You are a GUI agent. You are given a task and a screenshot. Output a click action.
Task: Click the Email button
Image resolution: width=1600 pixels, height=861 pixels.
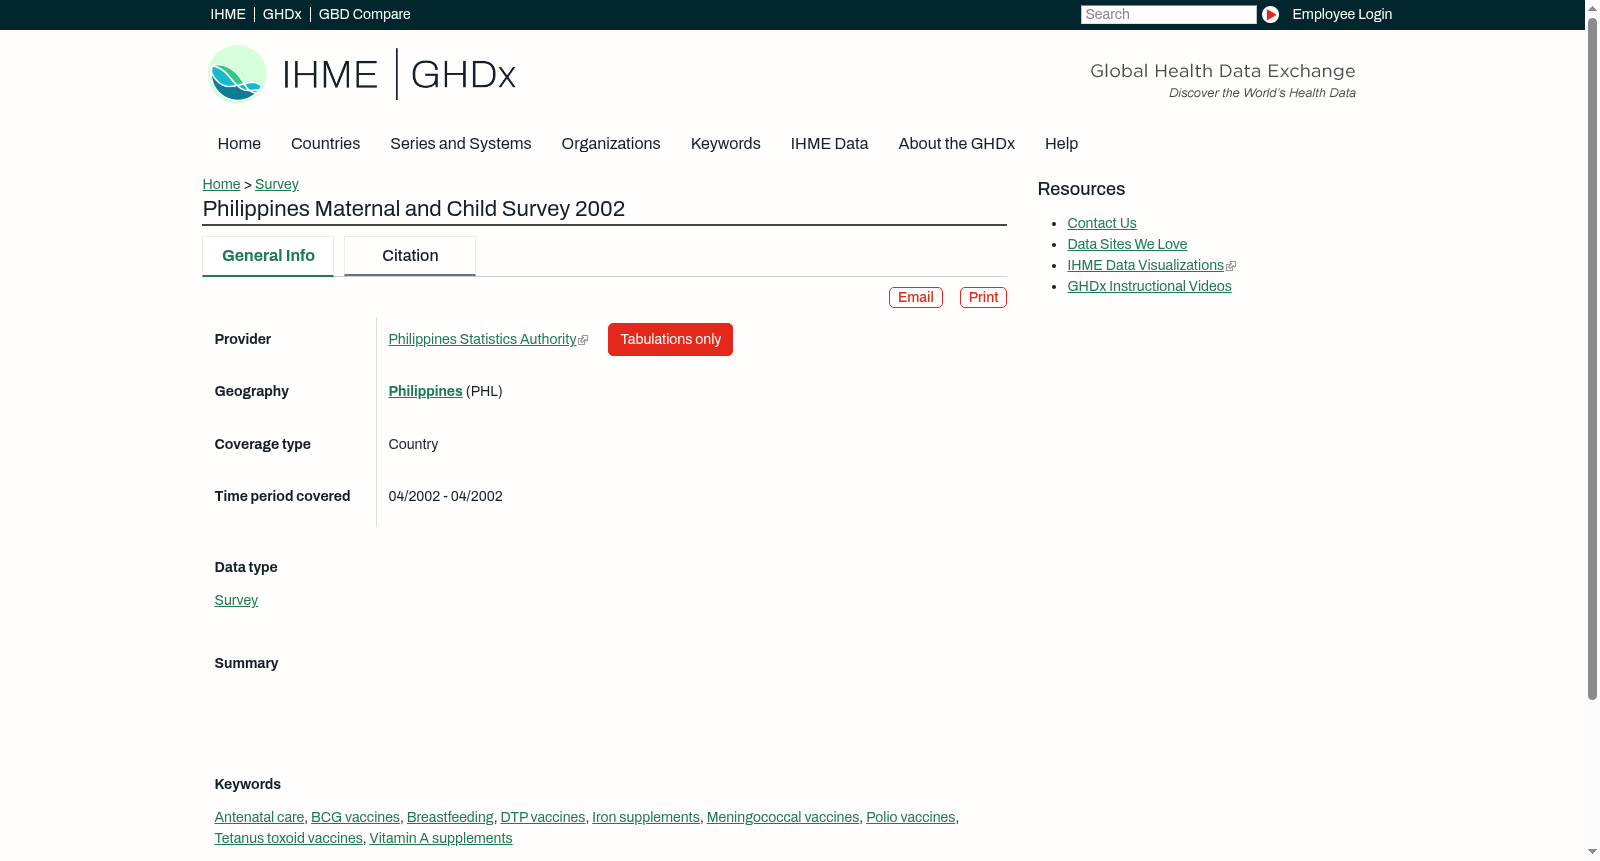[916, 297]
